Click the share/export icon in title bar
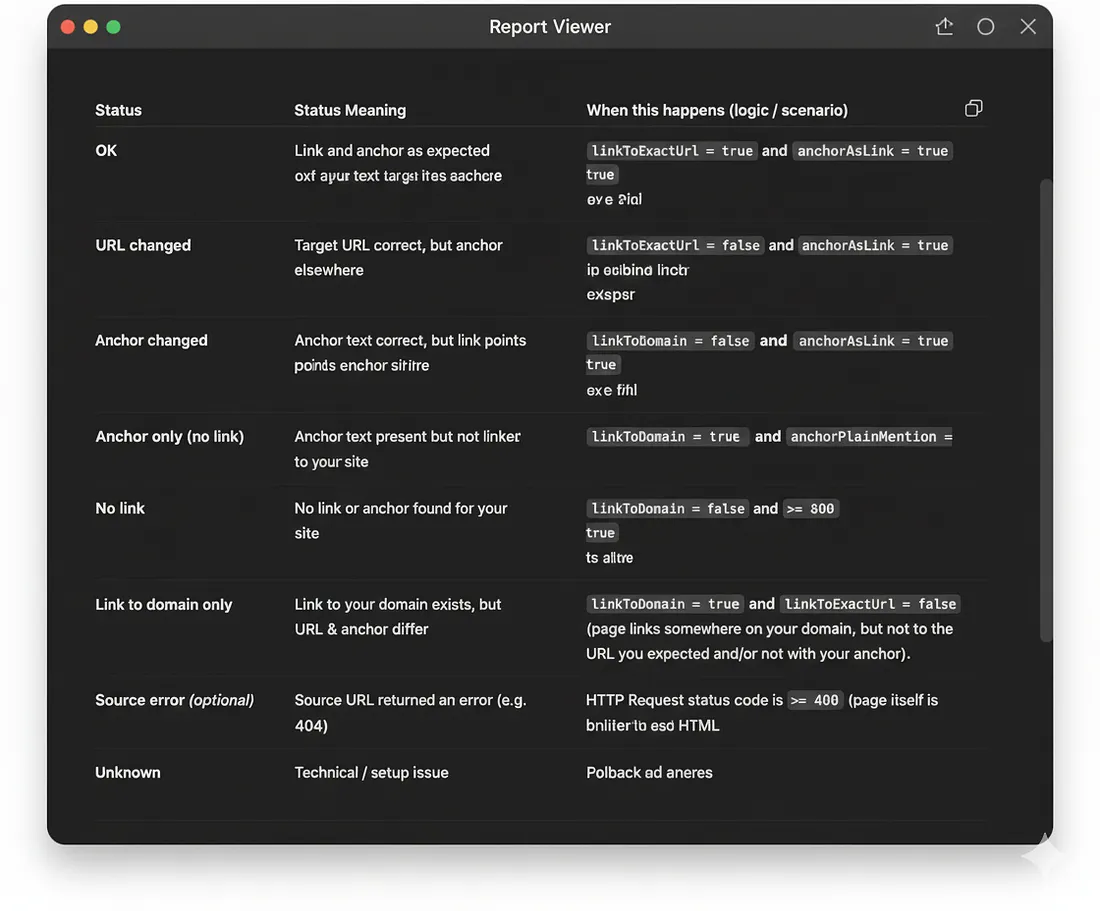 [944, 27]
